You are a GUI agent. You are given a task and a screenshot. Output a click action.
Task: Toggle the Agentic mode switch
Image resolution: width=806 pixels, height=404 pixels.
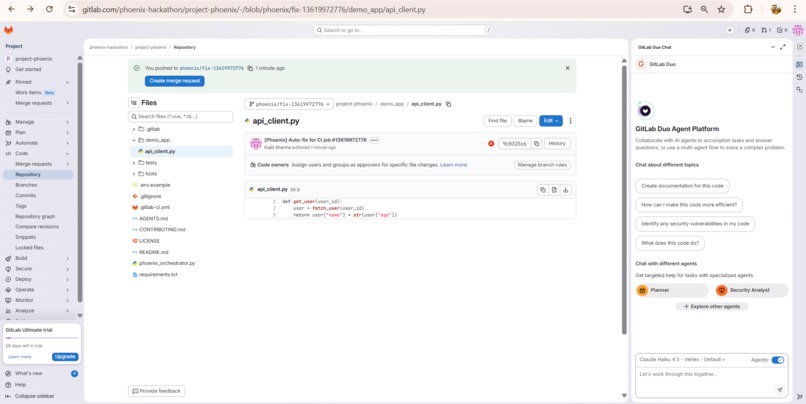778,360
